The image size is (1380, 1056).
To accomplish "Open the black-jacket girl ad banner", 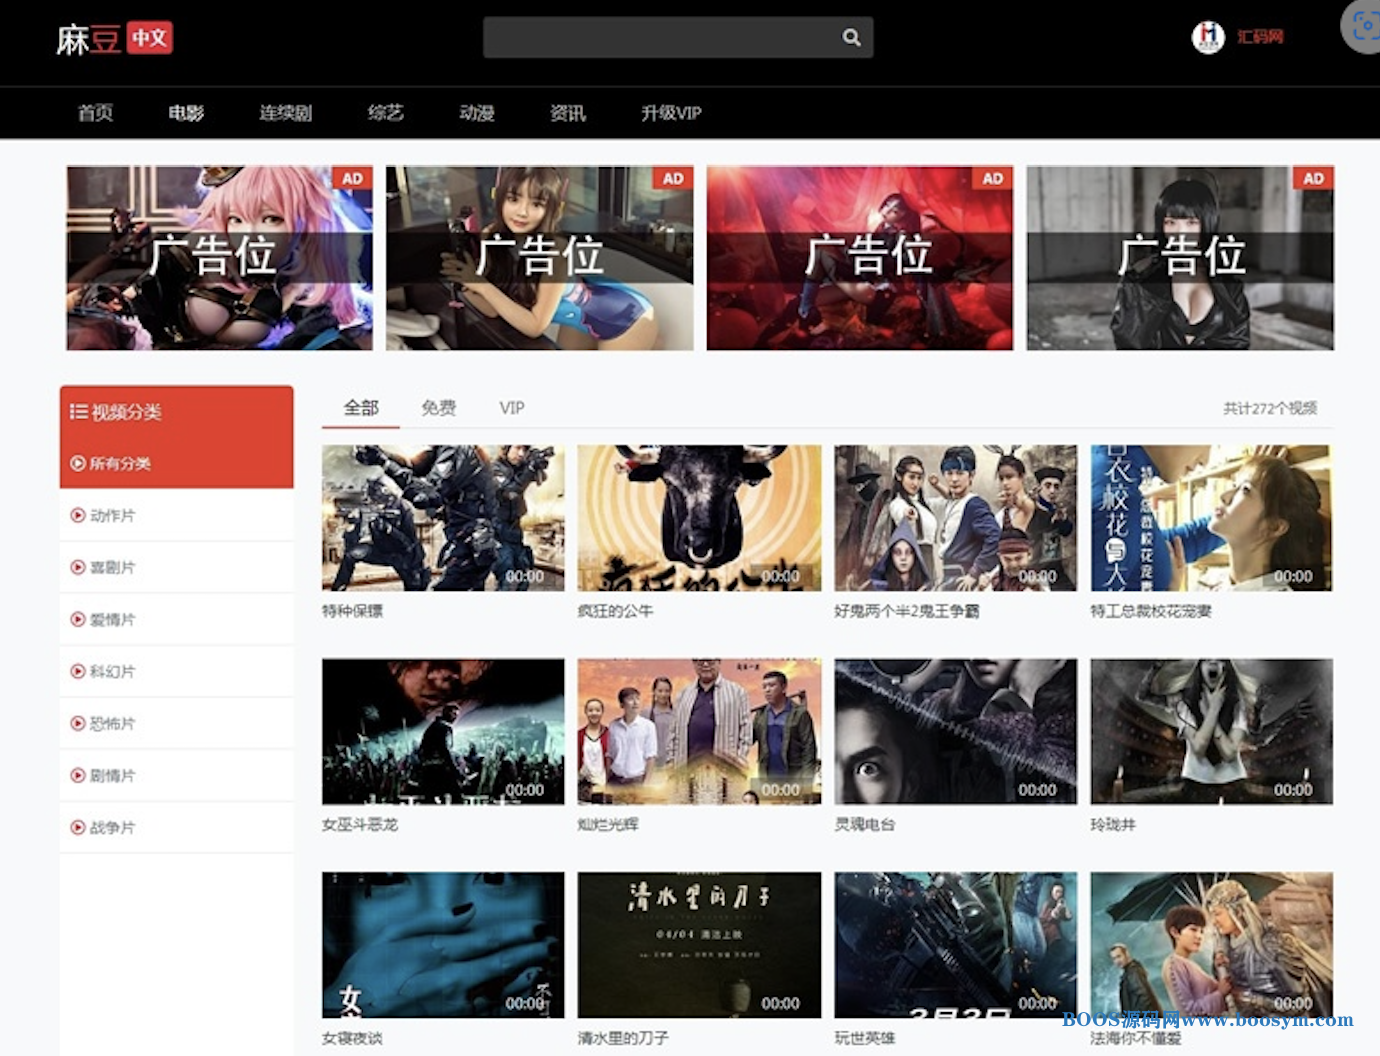I will pos(1180,258).
